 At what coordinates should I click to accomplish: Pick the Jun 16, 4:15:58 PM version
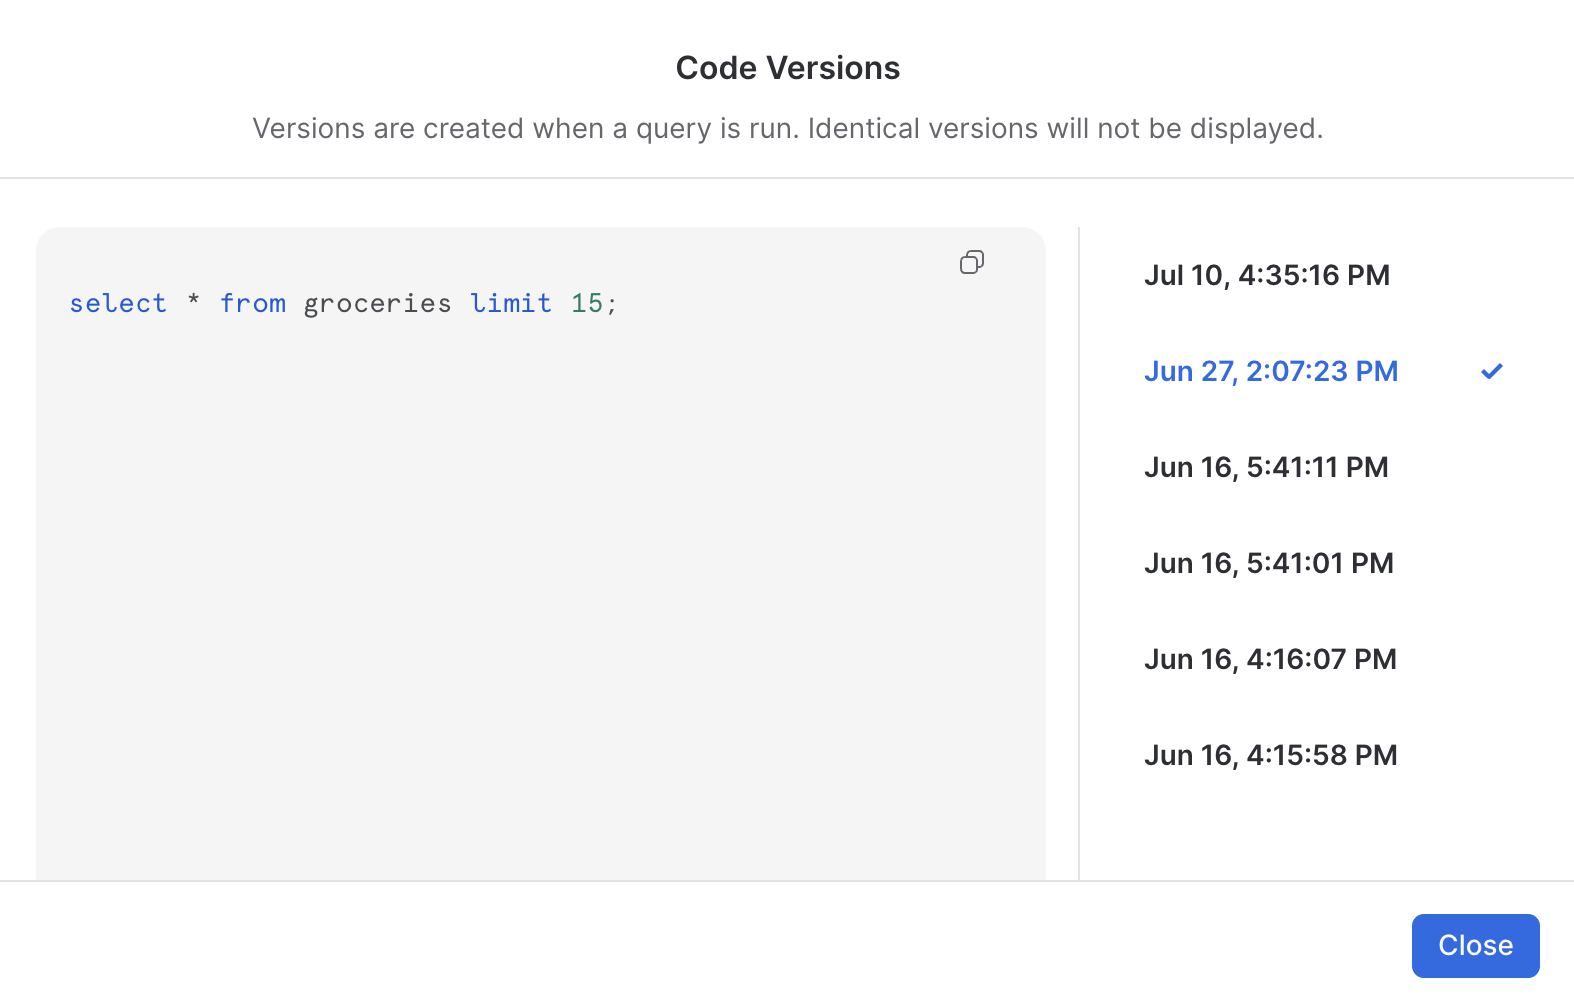click(1271, 755)
